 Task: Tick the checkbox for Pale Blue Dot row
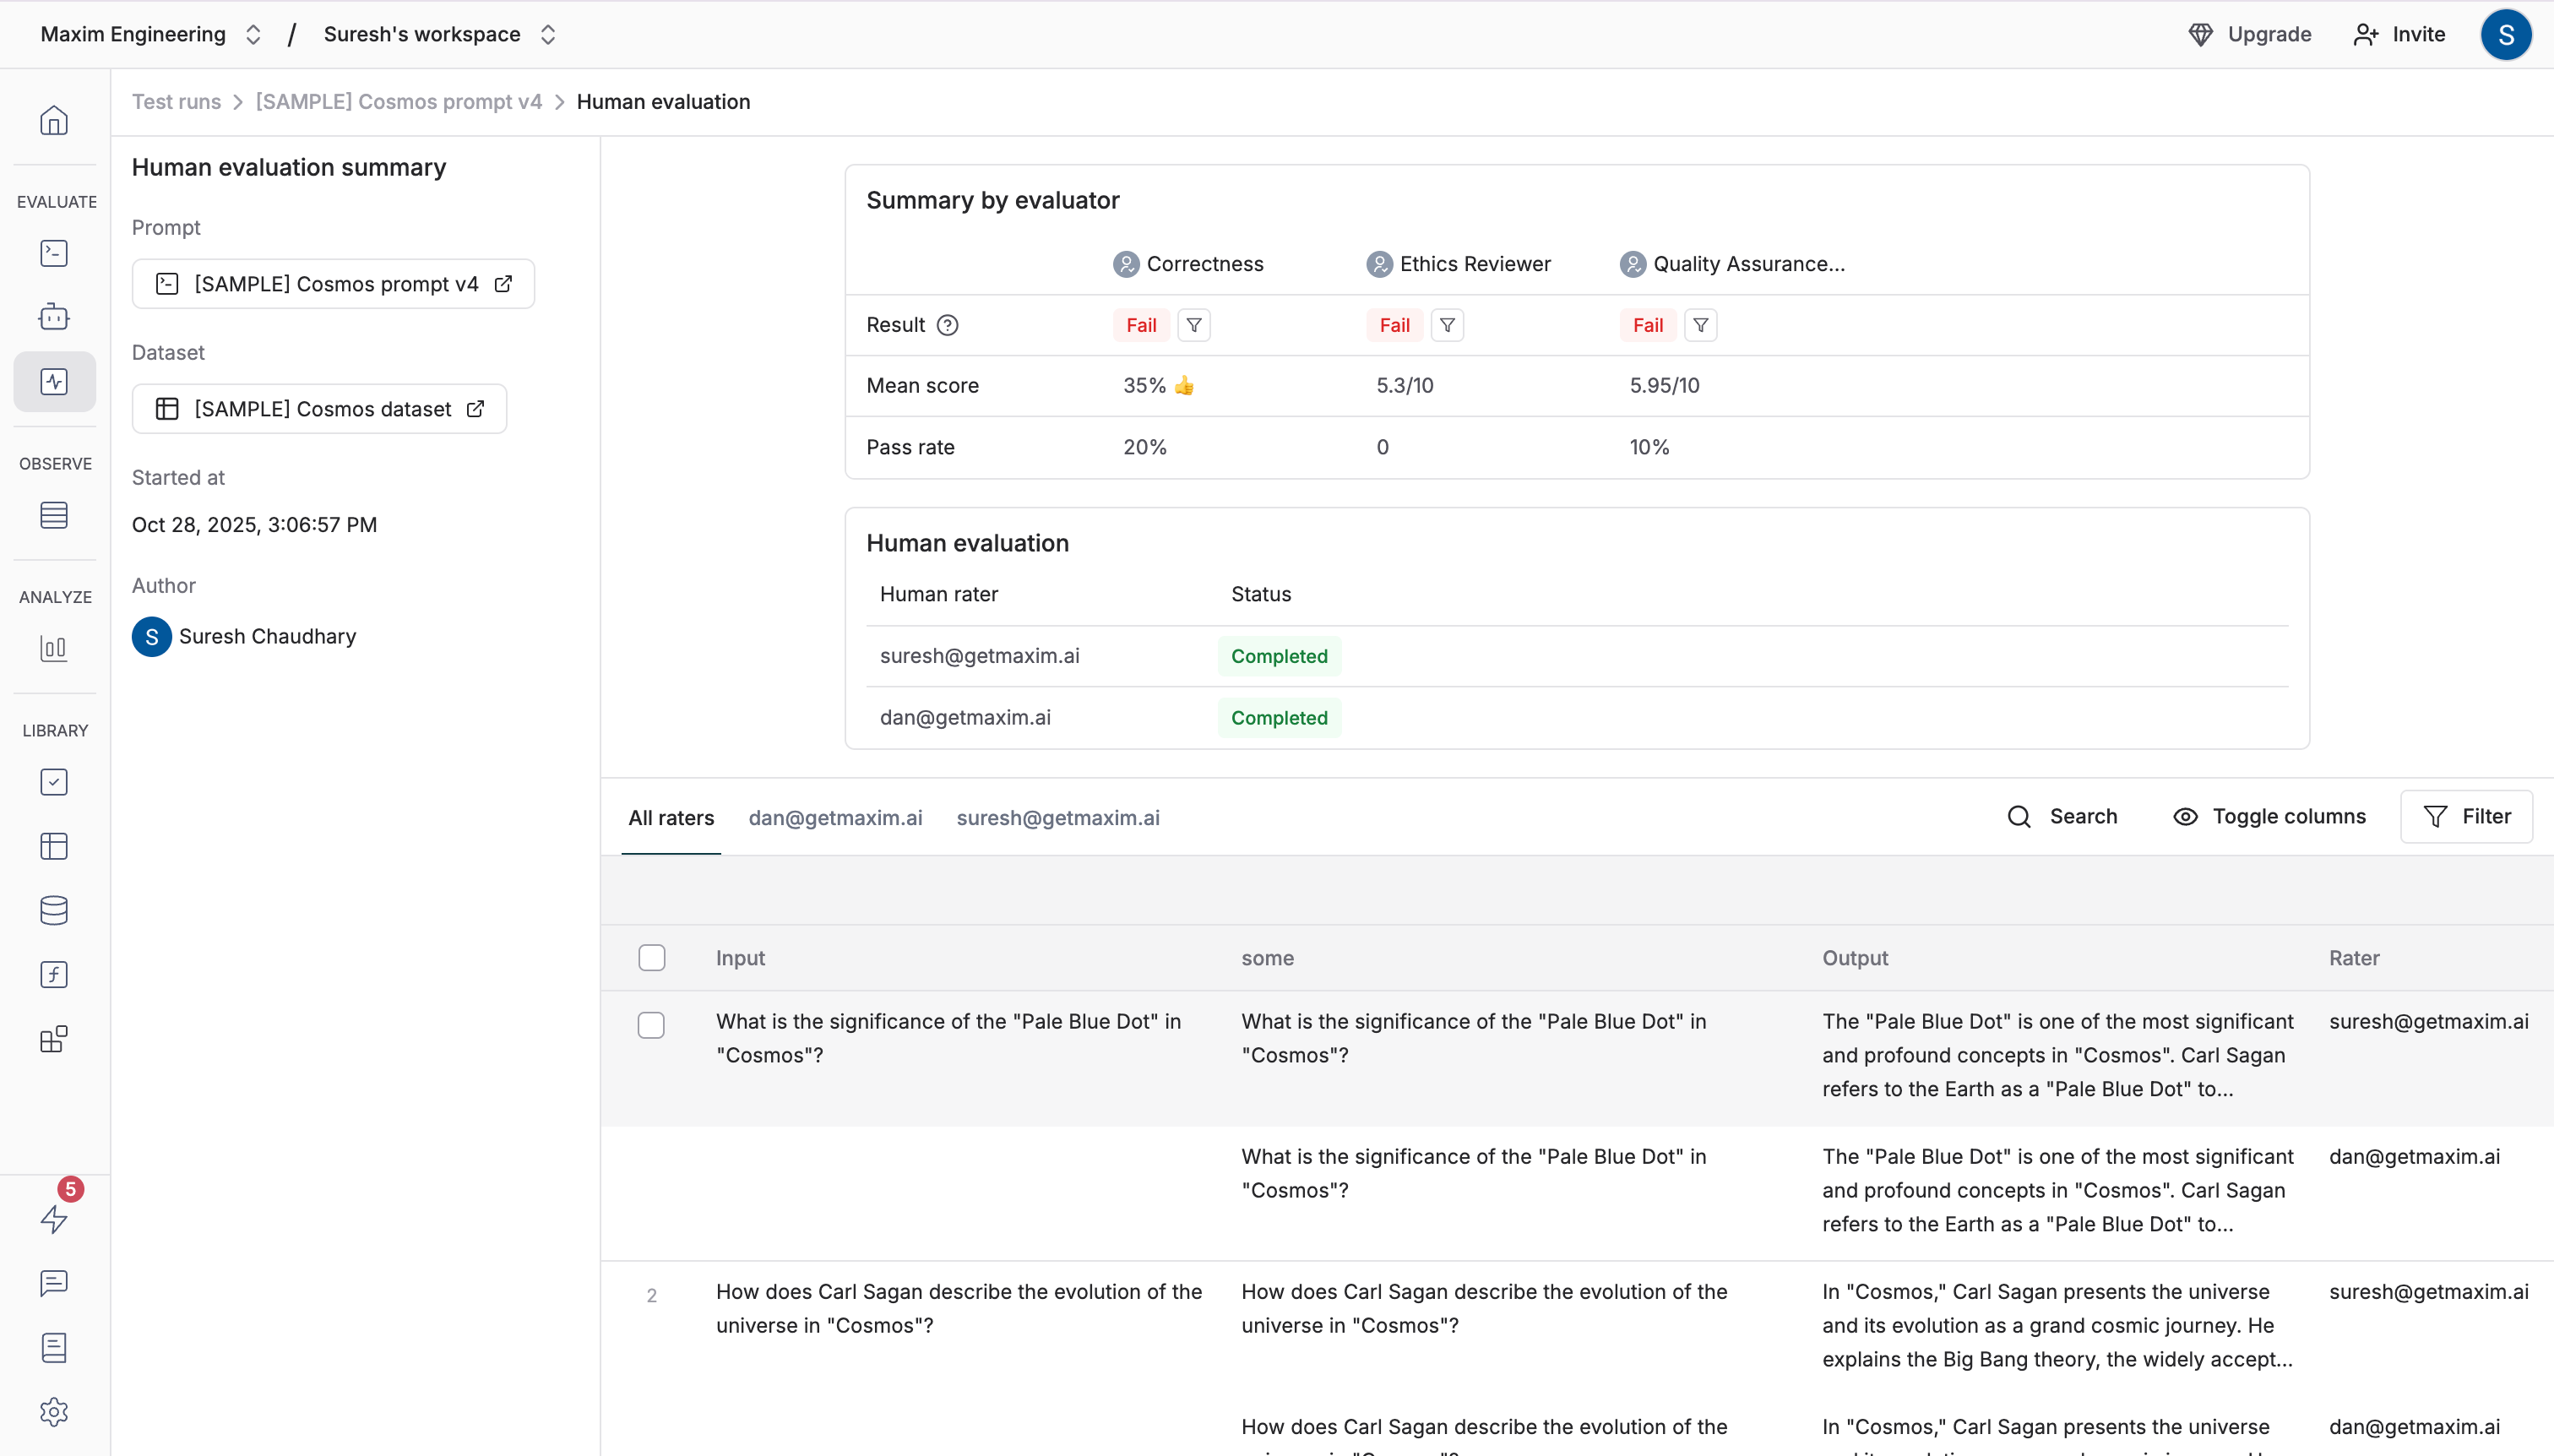pos(651,1025)
